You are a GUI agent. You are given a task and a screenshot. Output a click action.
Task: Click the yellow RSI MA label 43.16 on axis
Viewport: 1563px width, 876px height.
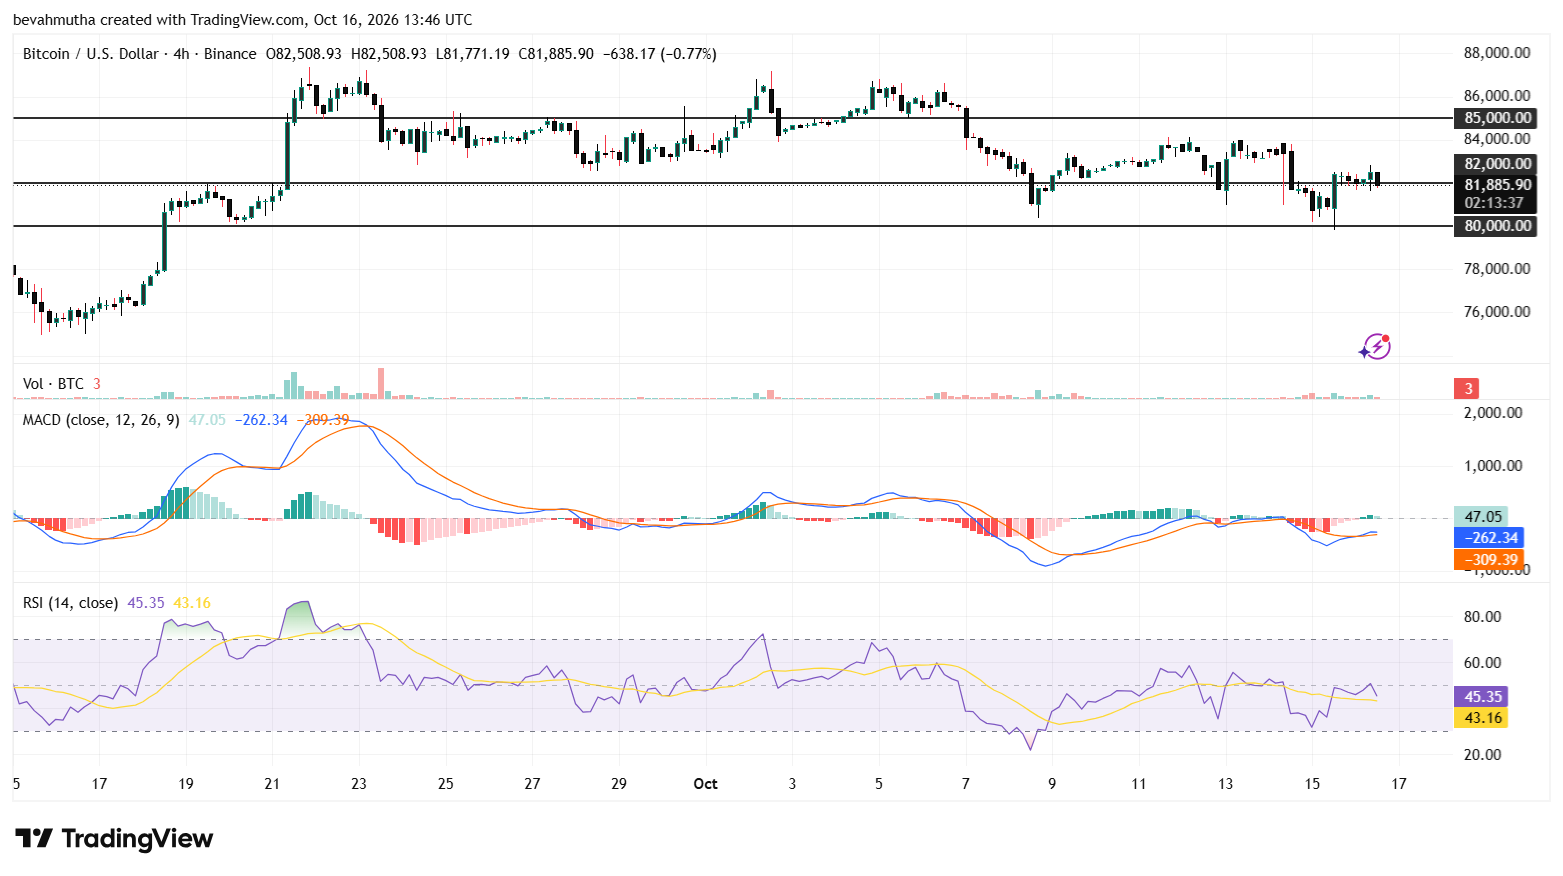(x=1481, y=718)
